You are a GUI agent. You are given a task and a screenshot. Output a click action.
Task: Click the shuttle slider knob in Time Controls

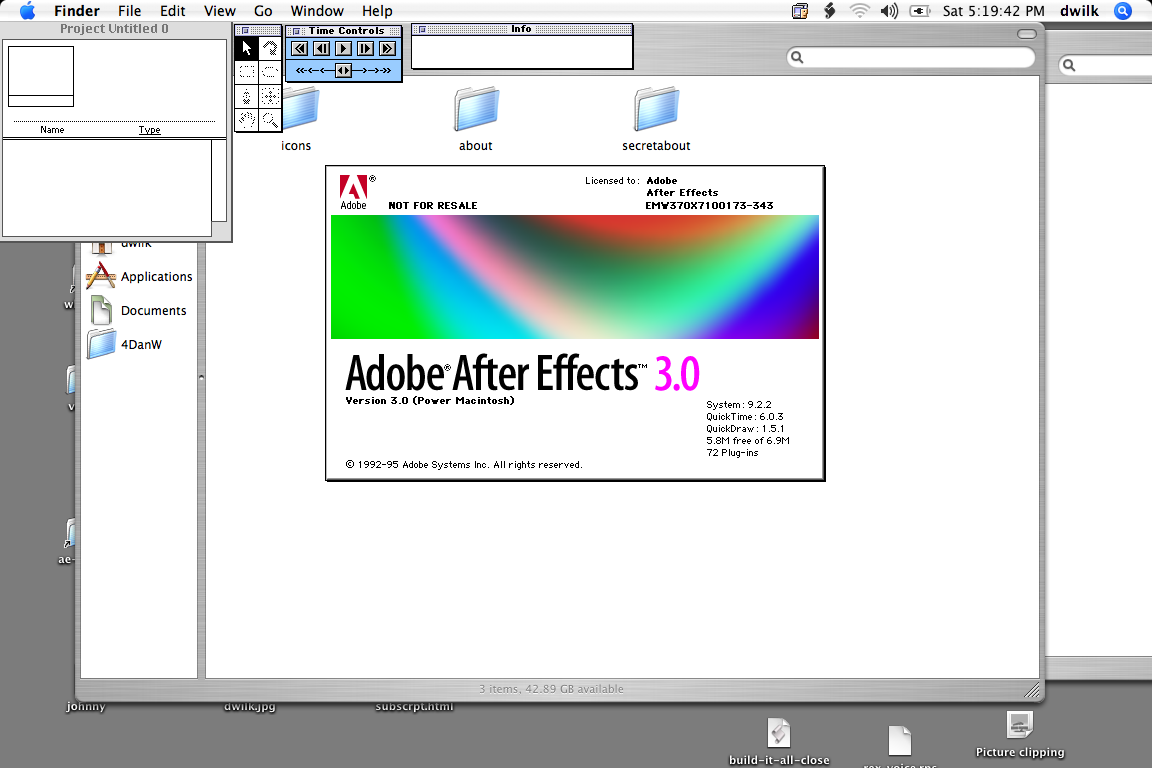coord(343,71)
